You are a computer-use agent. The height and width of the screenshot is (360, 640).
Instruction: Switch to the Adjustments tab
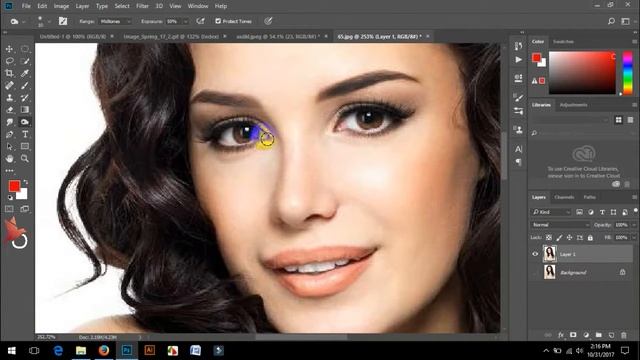[573, 105]
